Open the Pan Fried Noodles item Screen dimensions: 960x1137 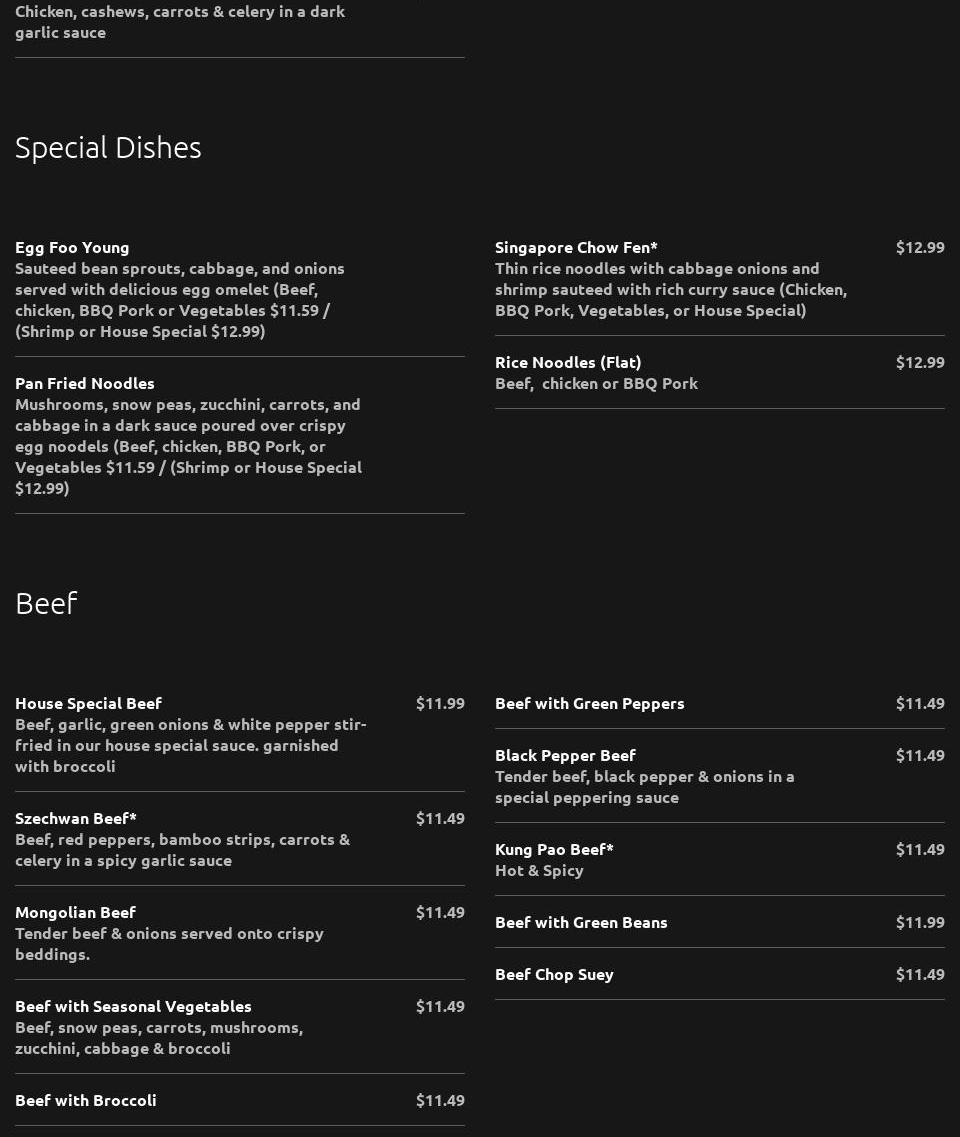(85, 383)
